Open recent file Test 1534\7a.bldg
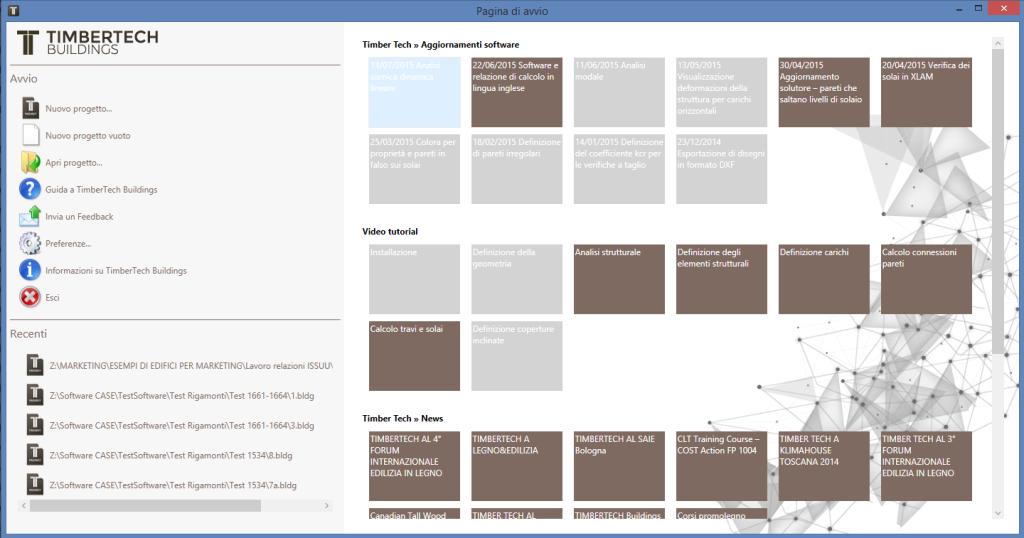The width and height of the screenshot is (1024, 538). 173,486
